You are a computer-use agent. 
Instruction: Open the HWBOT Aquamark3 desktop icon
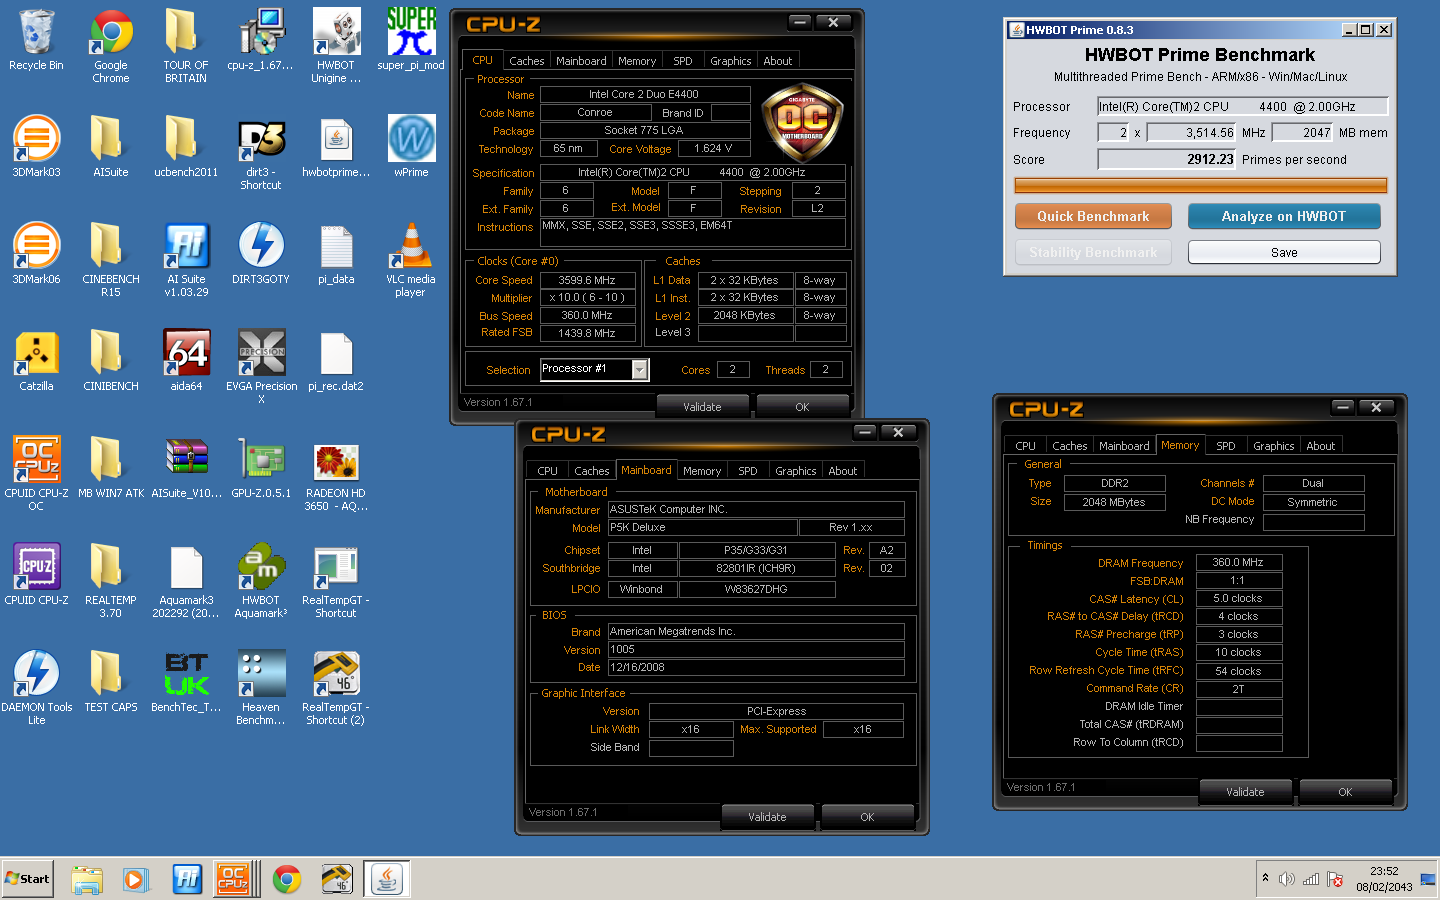pyautogui.click(x=261, y=580)
